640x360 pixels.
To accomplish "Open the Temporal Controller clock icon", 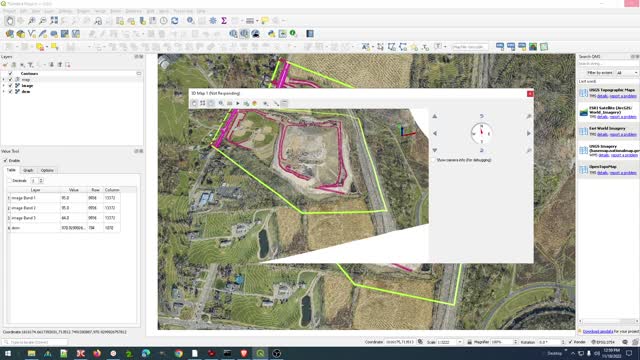I will 164,20.
